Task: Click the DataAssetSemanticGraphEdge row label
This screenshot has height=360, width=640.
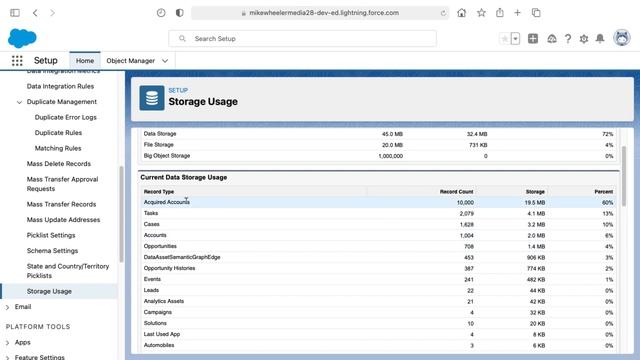Action: (x=182, y=257)
